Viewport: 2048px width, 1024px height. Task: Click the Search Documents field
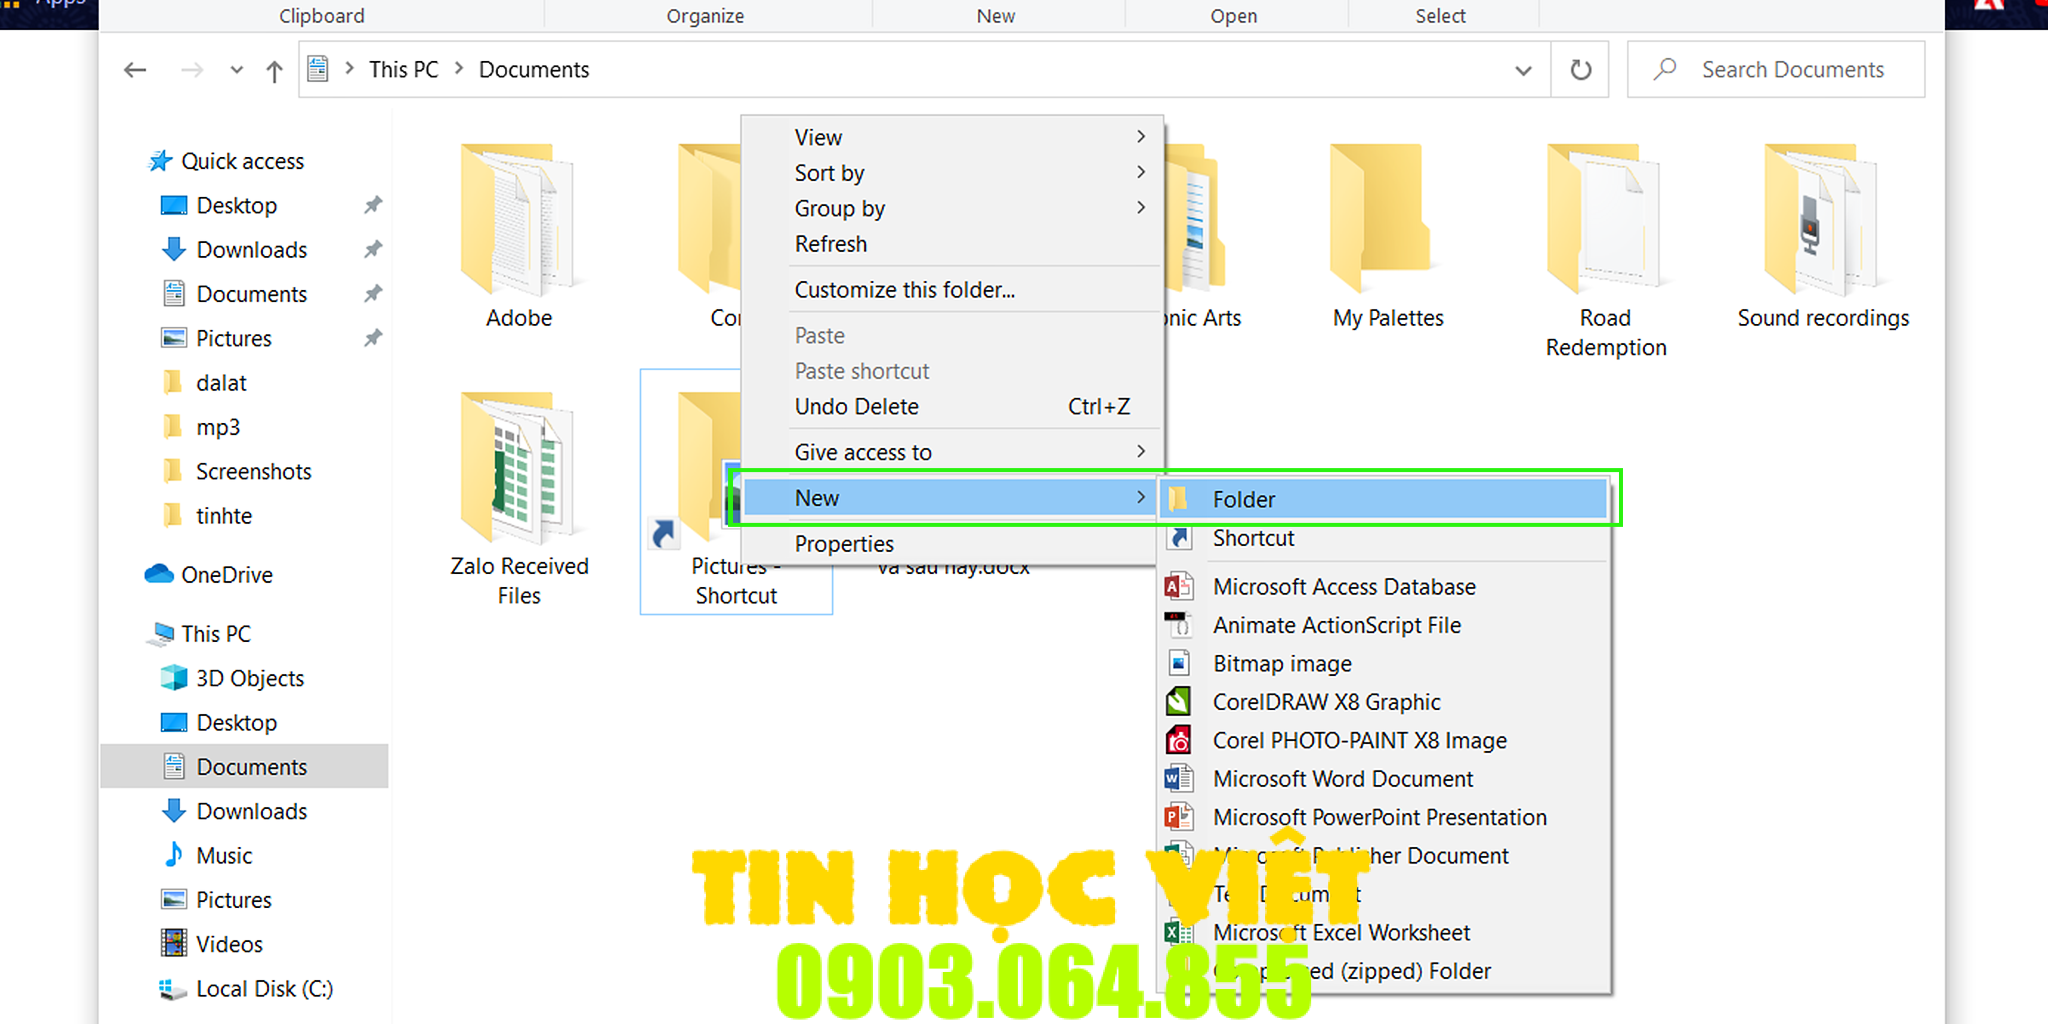pyautogui.click(x=1792, y=70)
